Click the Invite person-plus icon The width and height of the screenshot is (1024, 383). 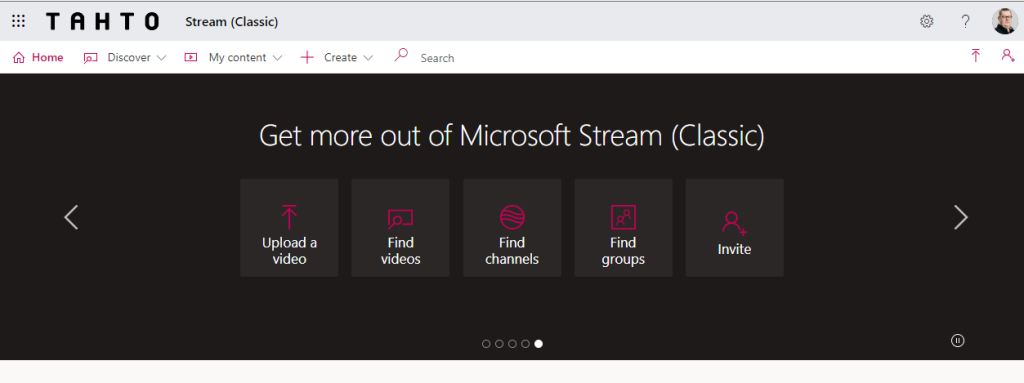point(734,222)
